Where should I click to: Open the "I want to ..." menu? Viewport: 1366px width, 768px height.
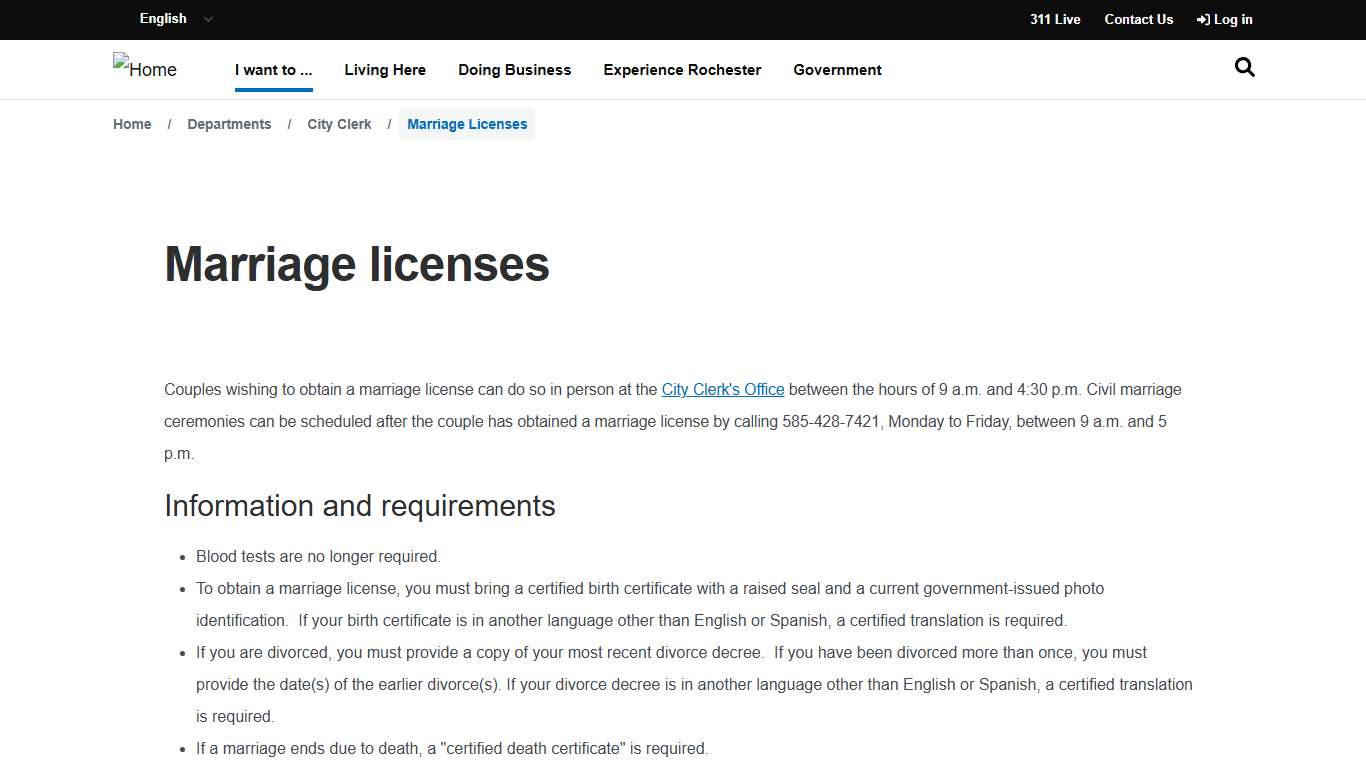[272, 69]
